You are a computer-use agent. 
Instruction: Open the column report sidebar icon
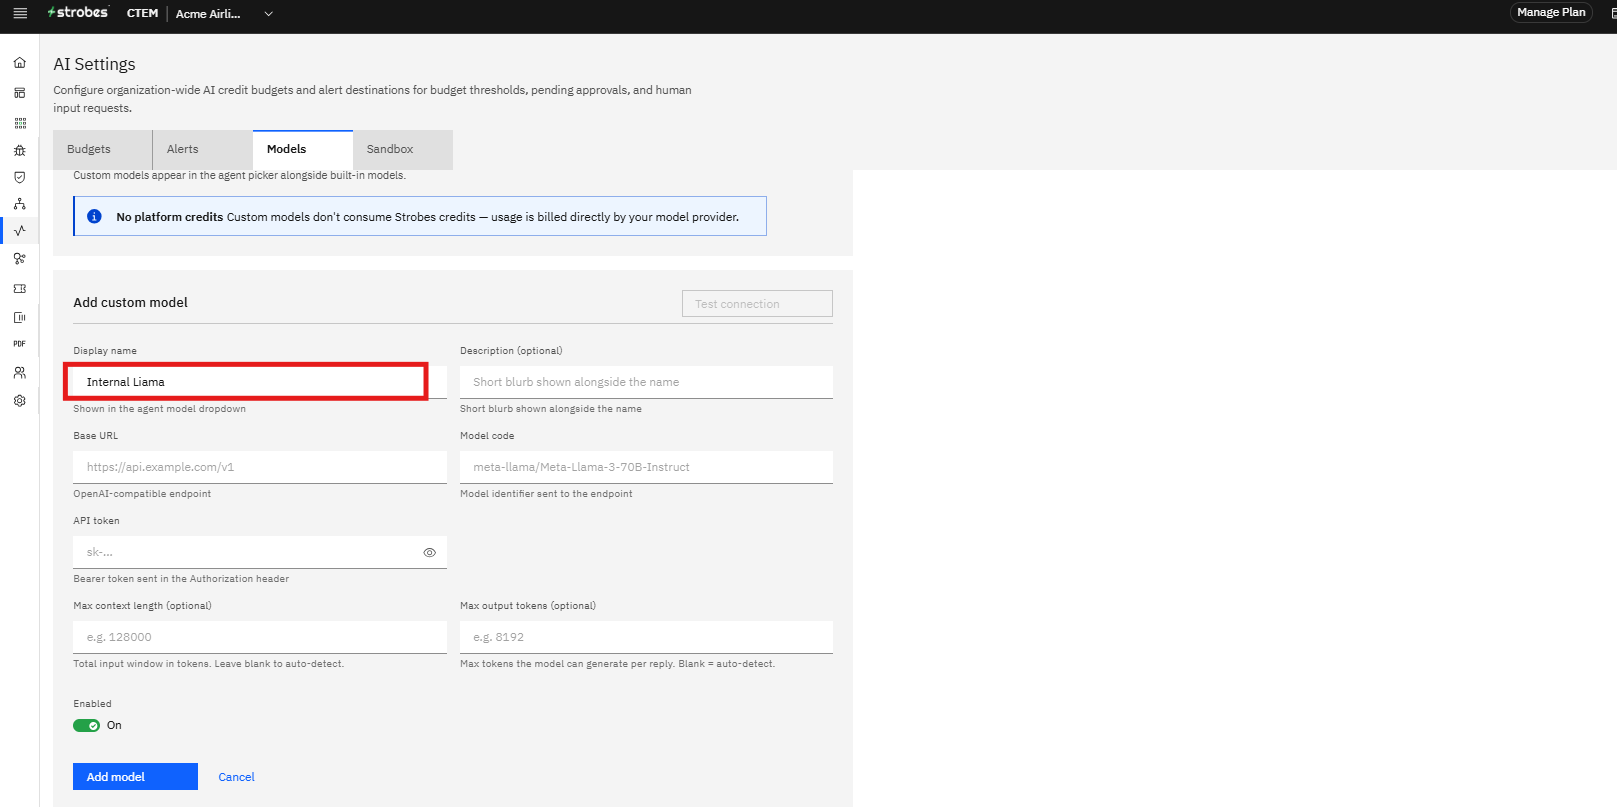point(19,318)
